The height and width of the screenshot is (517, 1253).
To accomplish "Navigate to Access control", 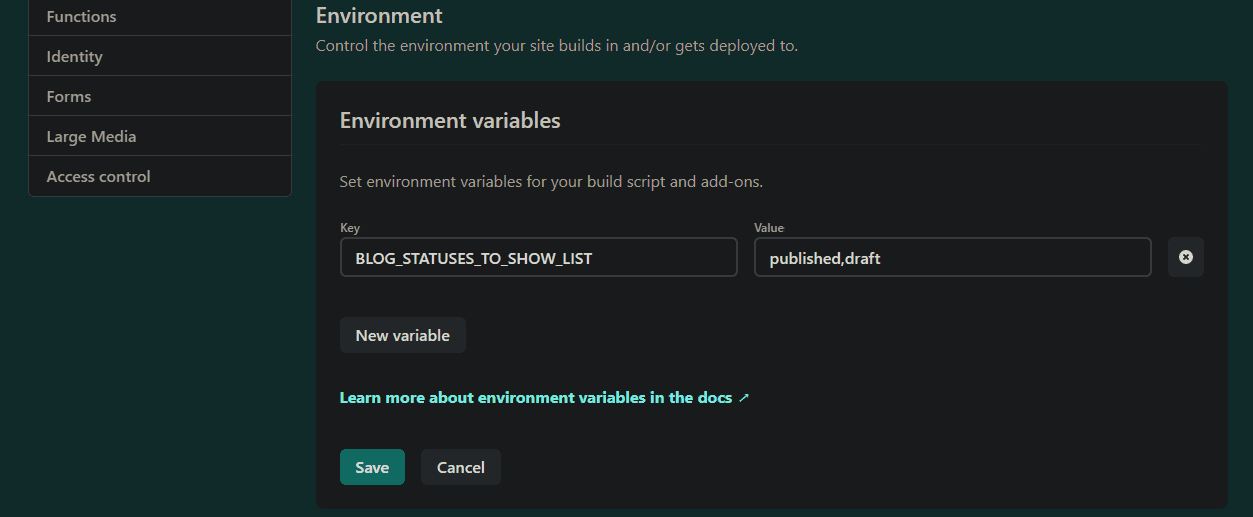I will pos(160,176).
